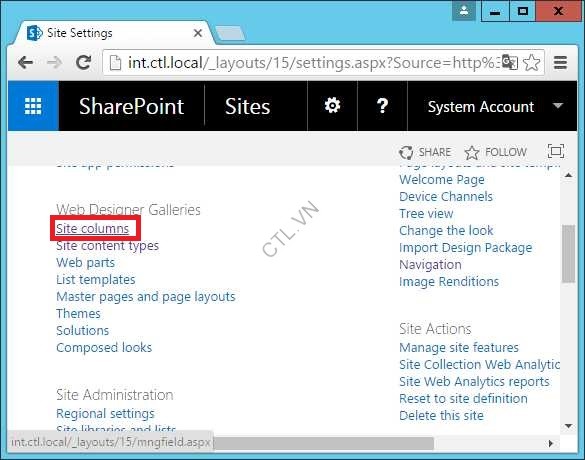The width and height of the screenshot is (585, 460).
Task: Minimize the Chrome window
Action: pyautogui.click(x=495, y=11)
